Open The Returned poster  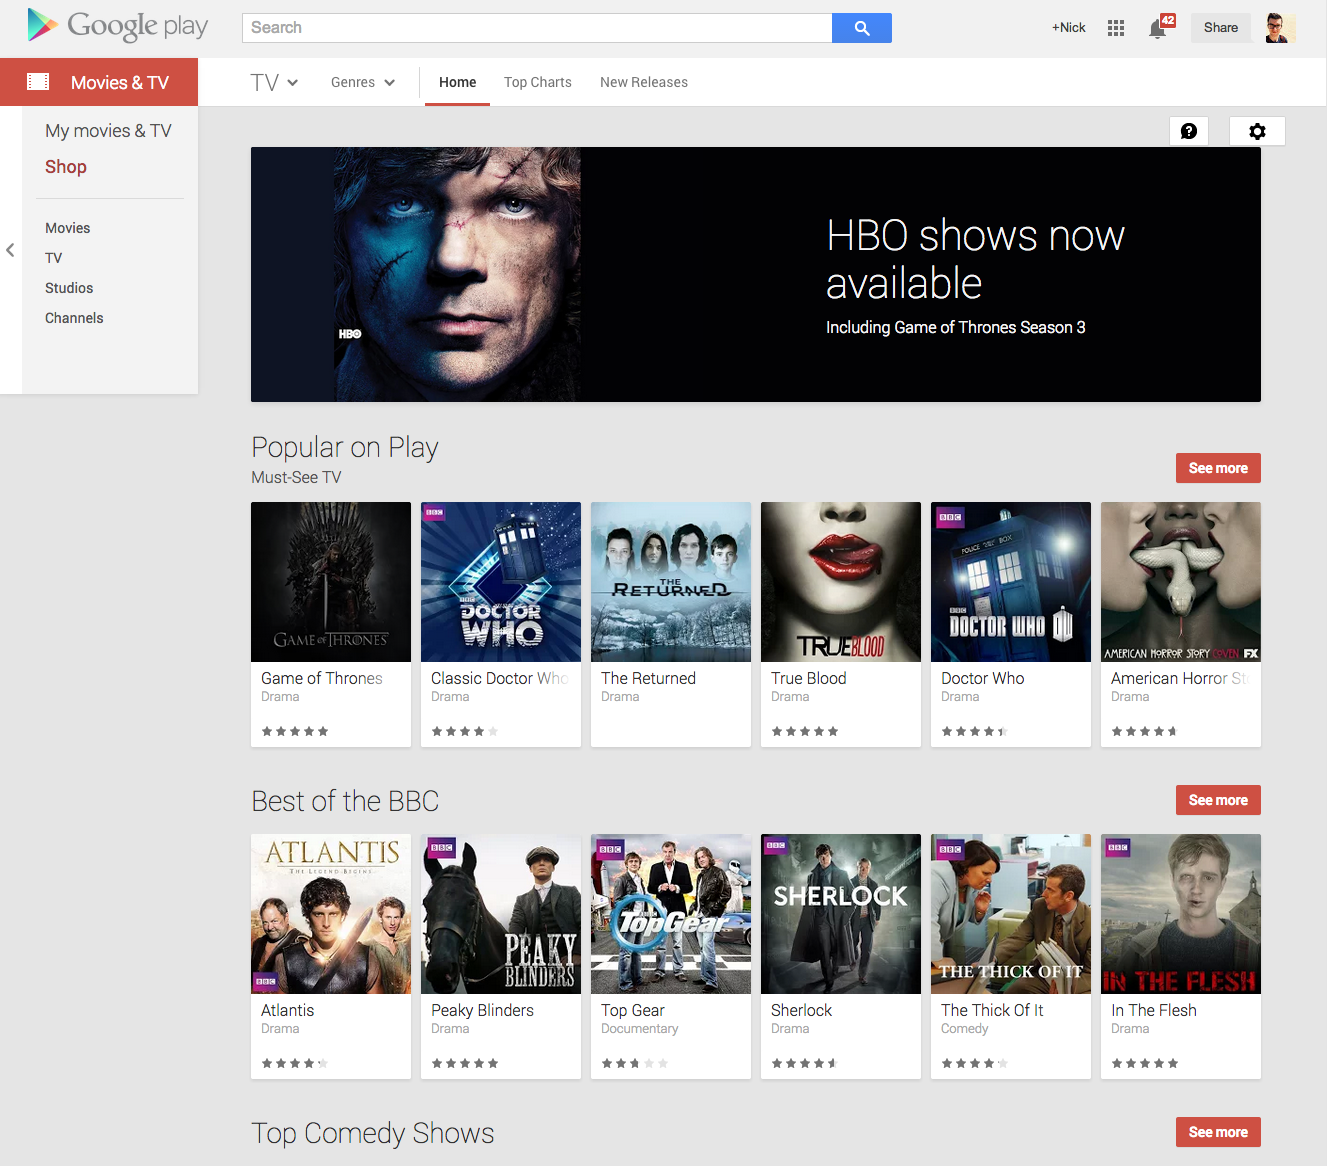click(671, 582)
